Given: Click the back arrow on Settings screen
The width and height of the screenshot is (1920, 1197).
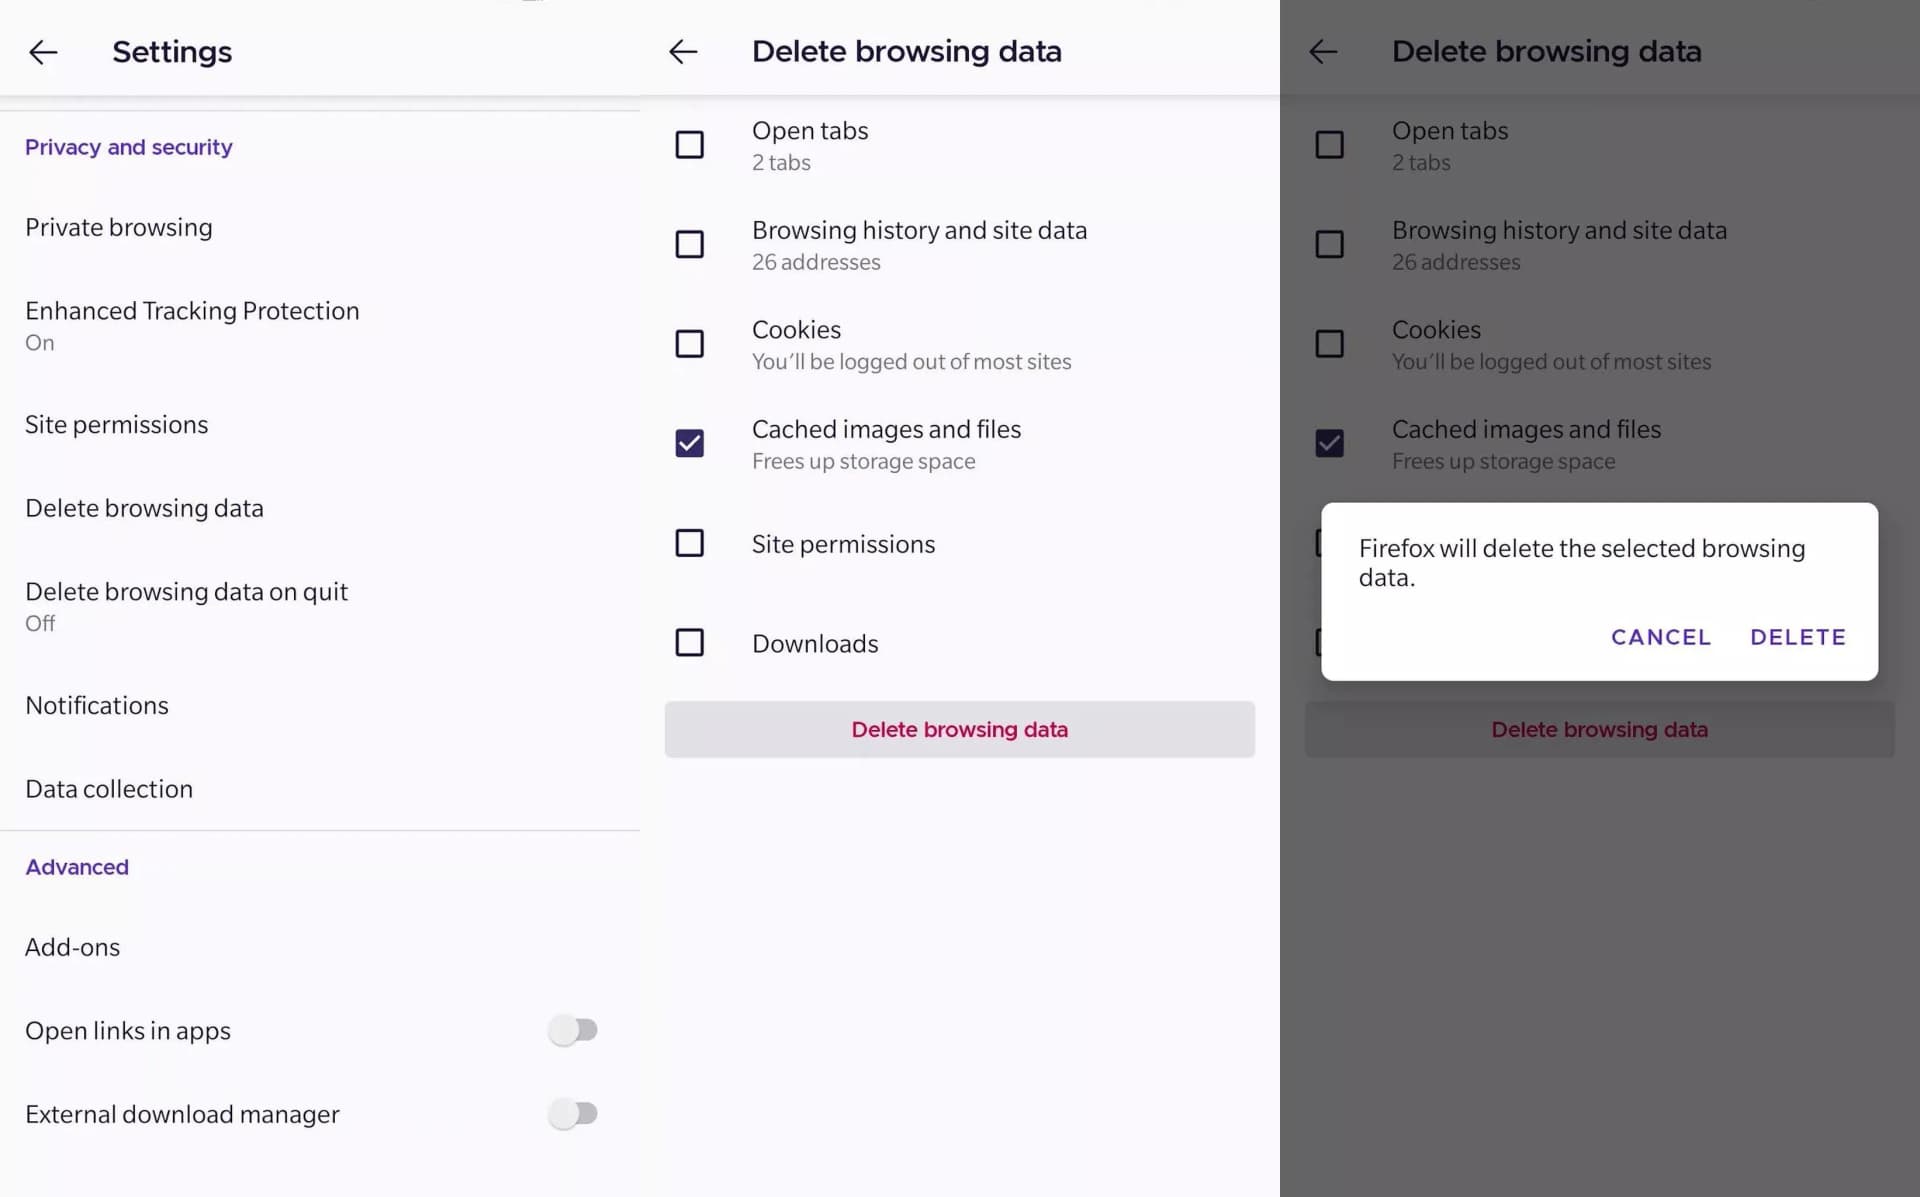Looking at the screenshot, I should click(43, 52).
